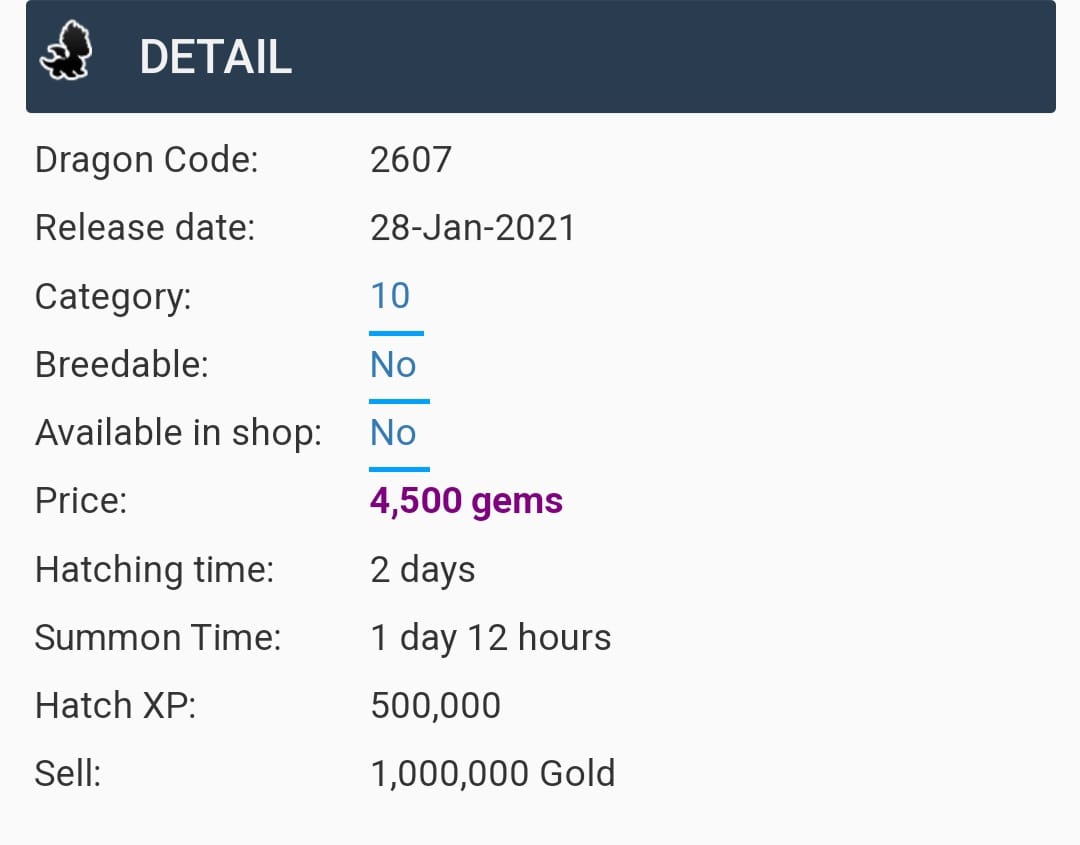
Task: Click the Dragon Code label
Action: pos(147,160)
